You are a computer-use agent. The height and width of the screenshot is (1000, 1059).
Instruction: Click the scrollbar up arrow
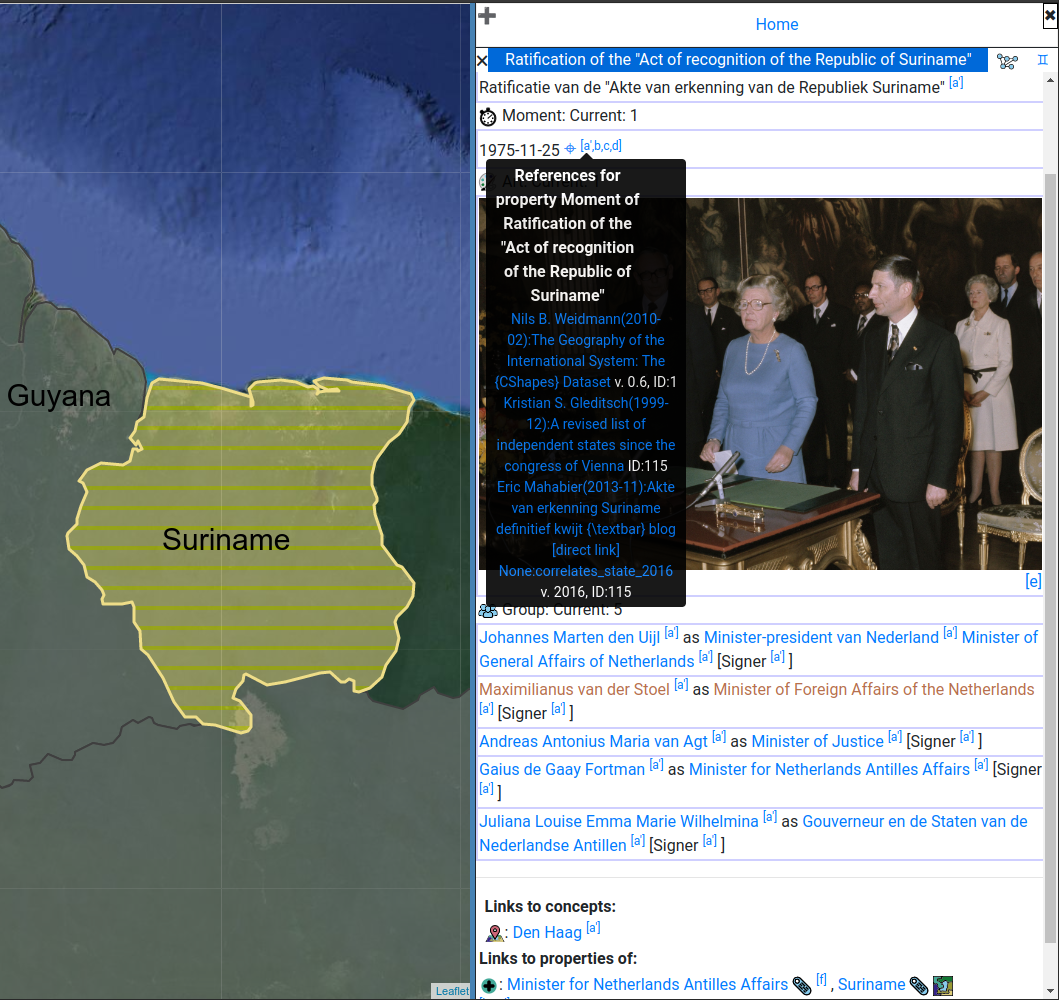click(x=1050, y=80)
